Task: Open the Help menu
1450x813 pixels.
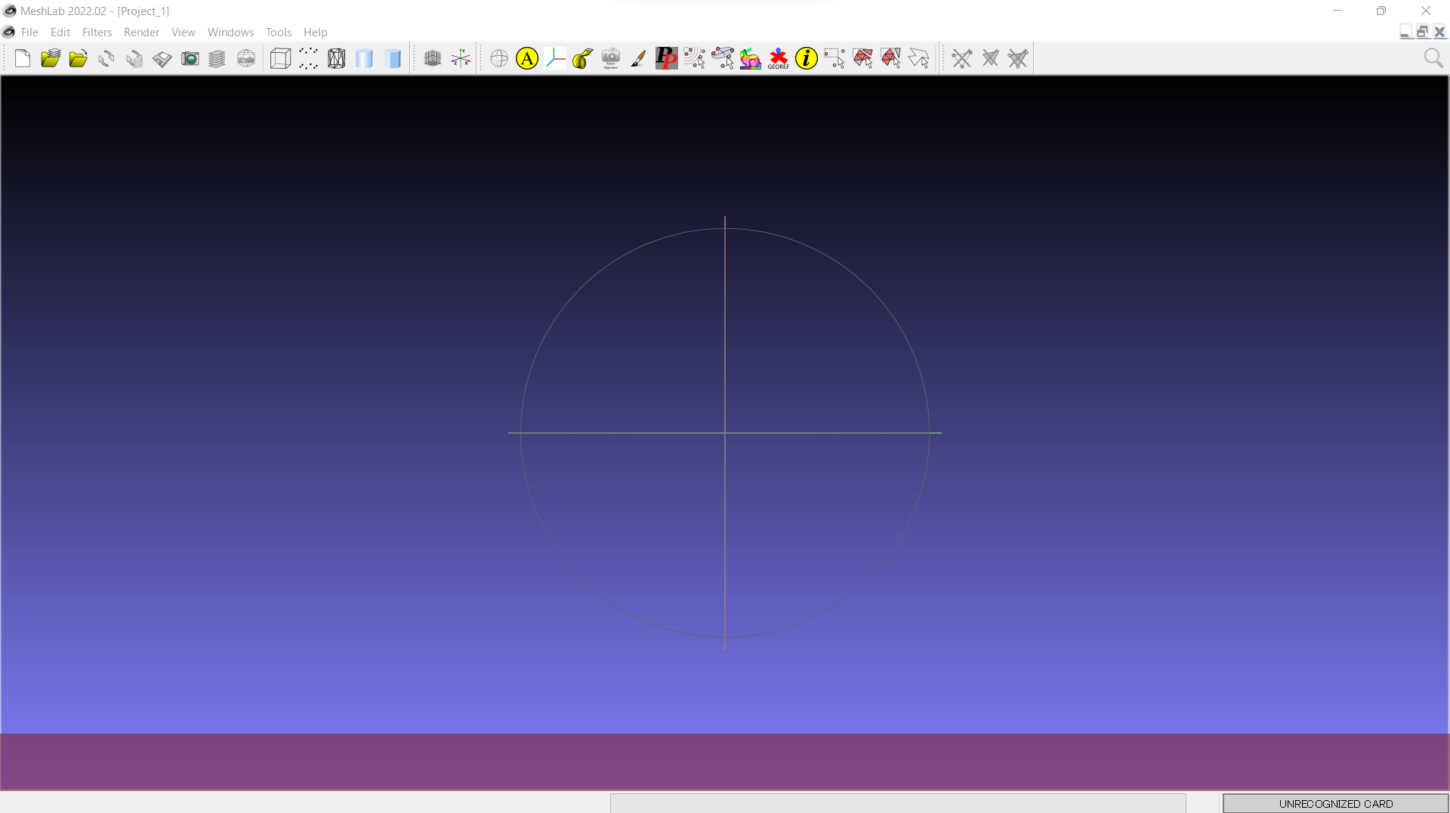Action: (316, 32)
